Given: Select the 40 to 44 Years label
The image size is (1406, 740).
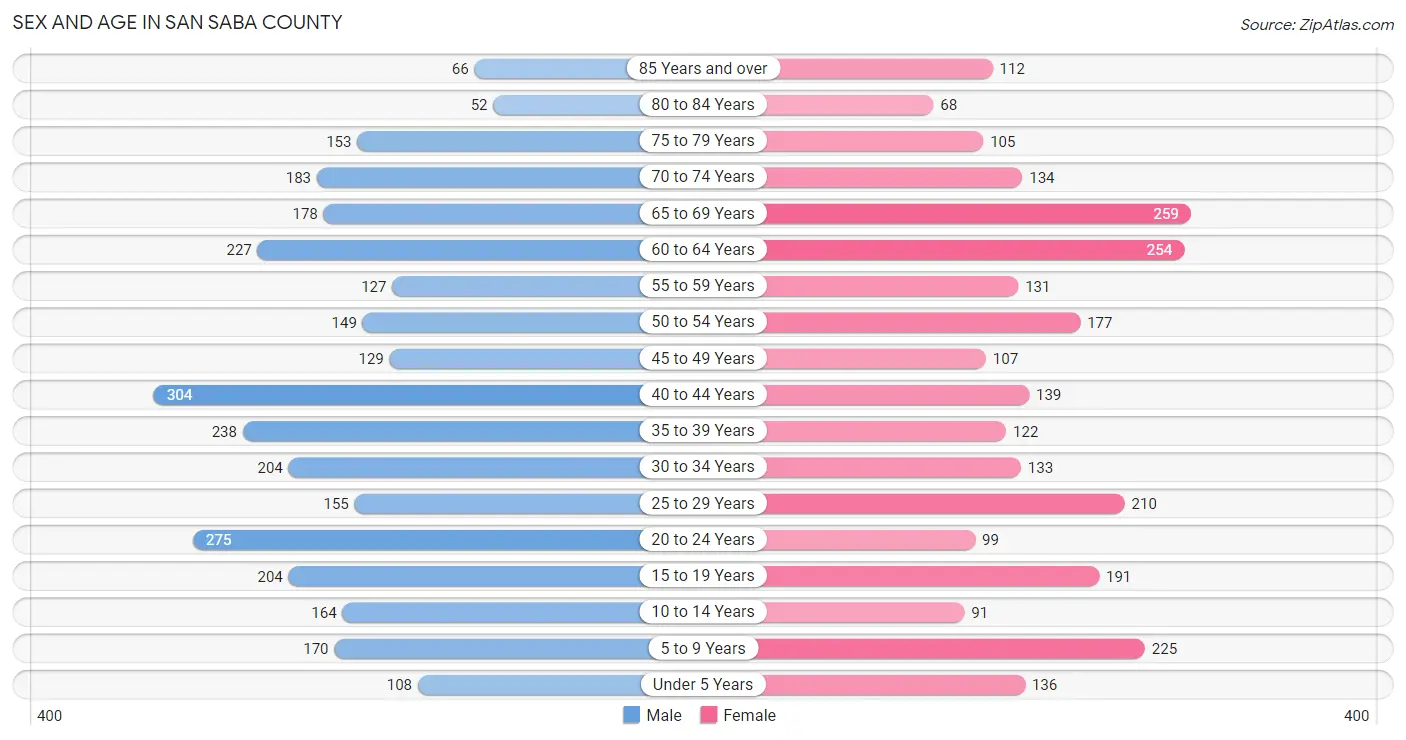Looking at the screenshot, I should [703, 395].
